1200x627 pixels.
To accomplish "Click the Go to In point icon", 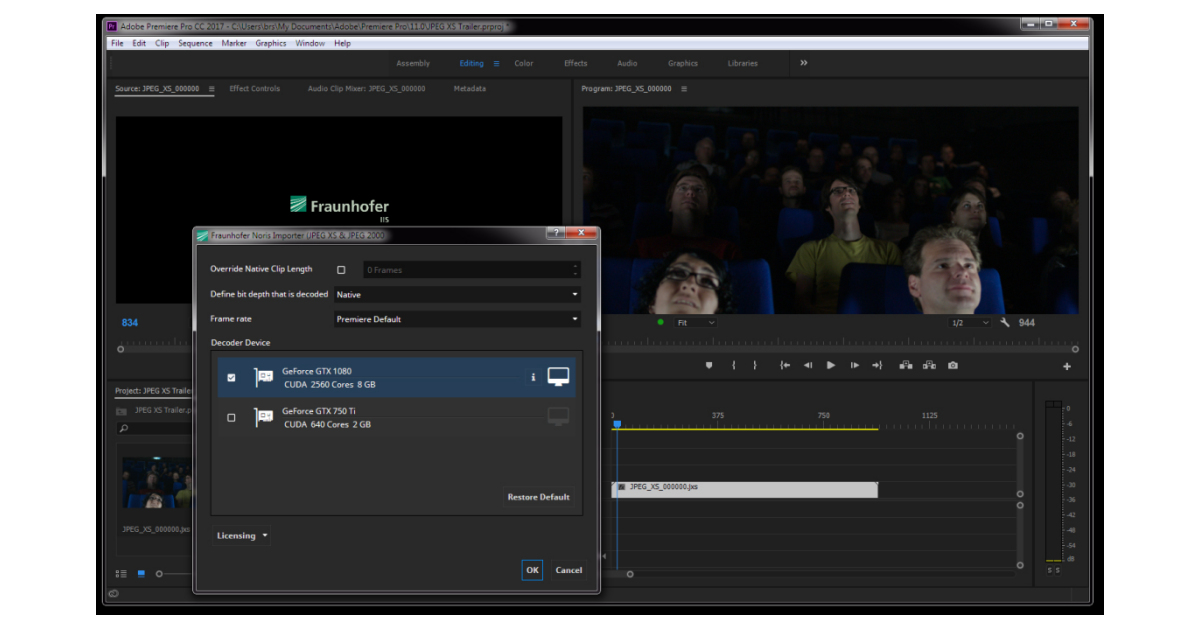I will point(784,366).
